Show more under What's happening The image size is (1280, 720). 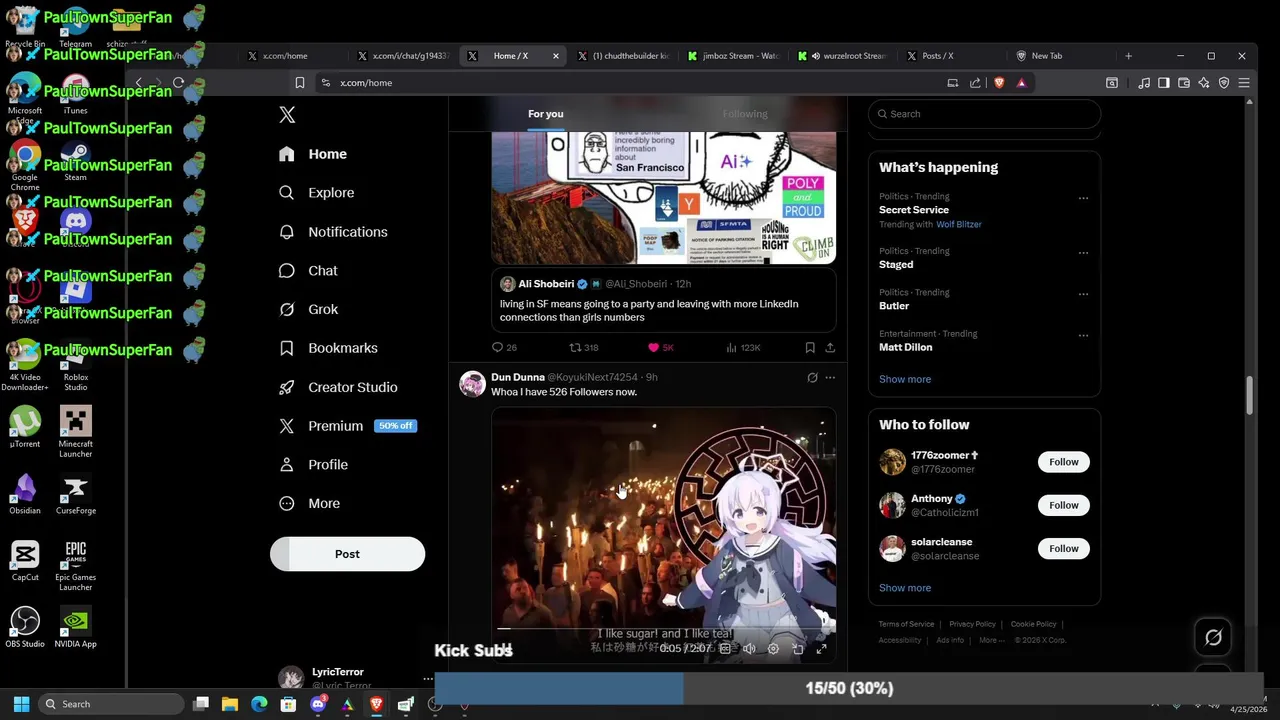905,379
